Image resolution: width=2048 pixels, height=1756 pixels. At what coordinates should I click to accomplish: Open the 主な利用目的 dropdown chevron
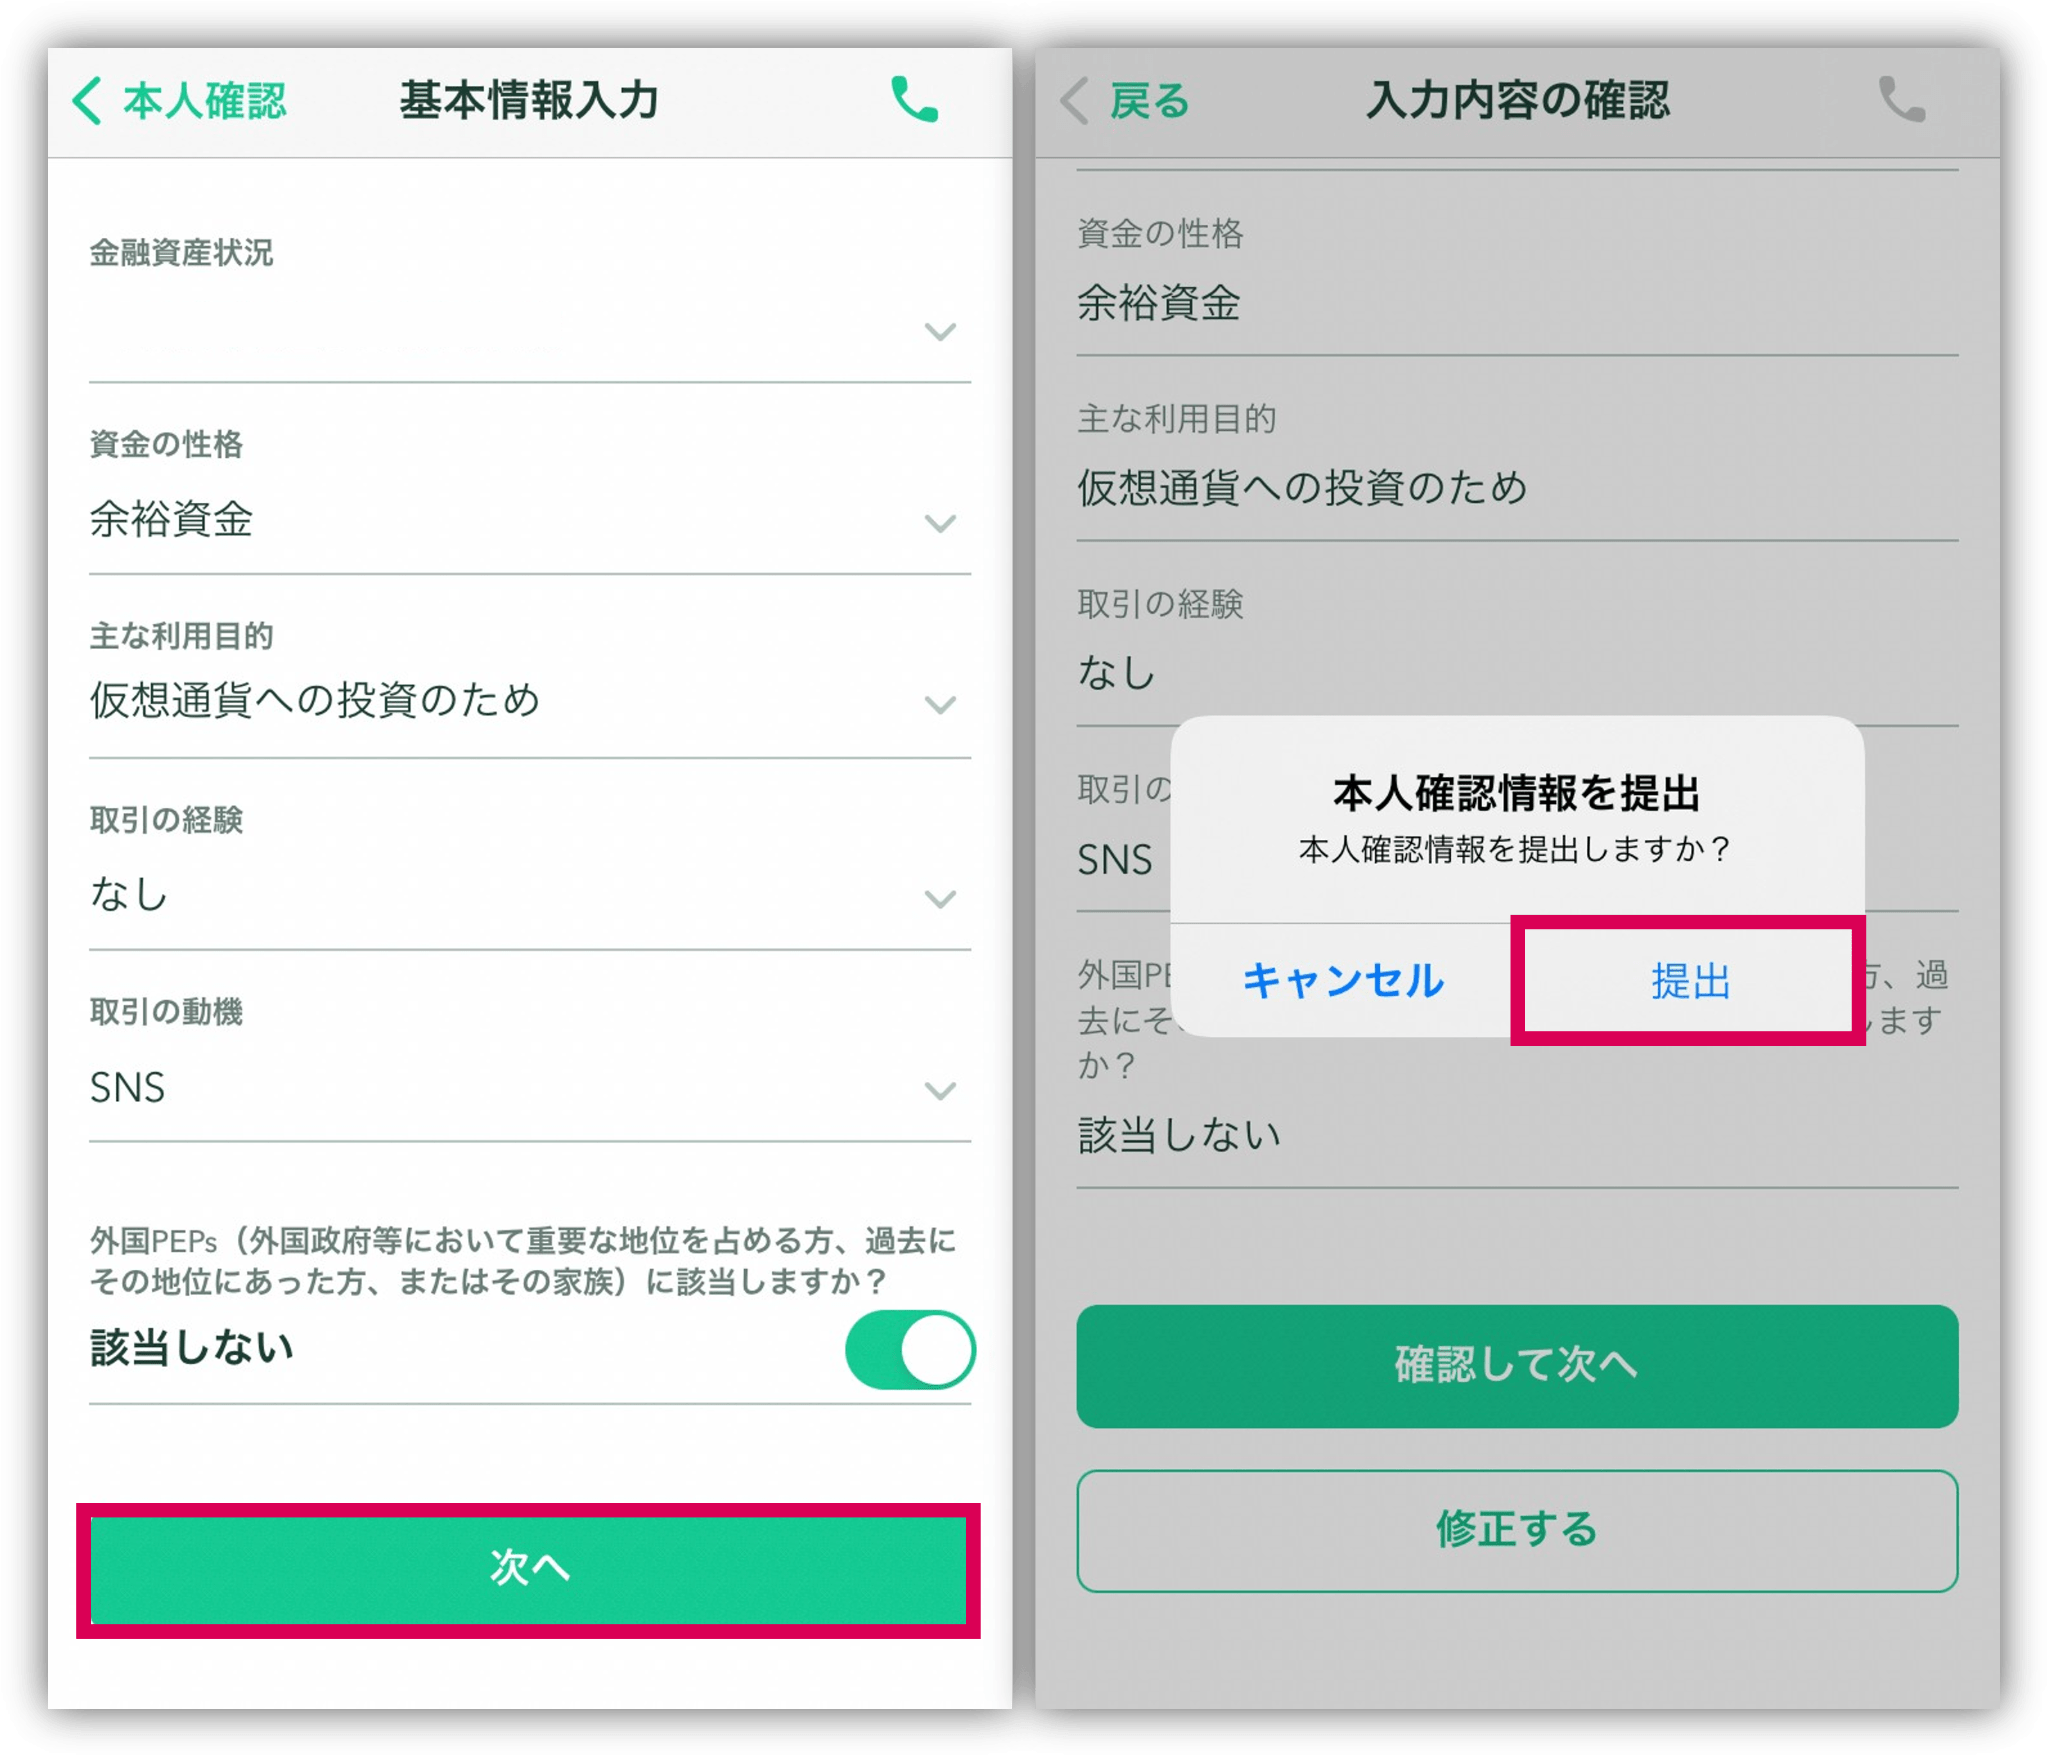click(x=939, y=705)
